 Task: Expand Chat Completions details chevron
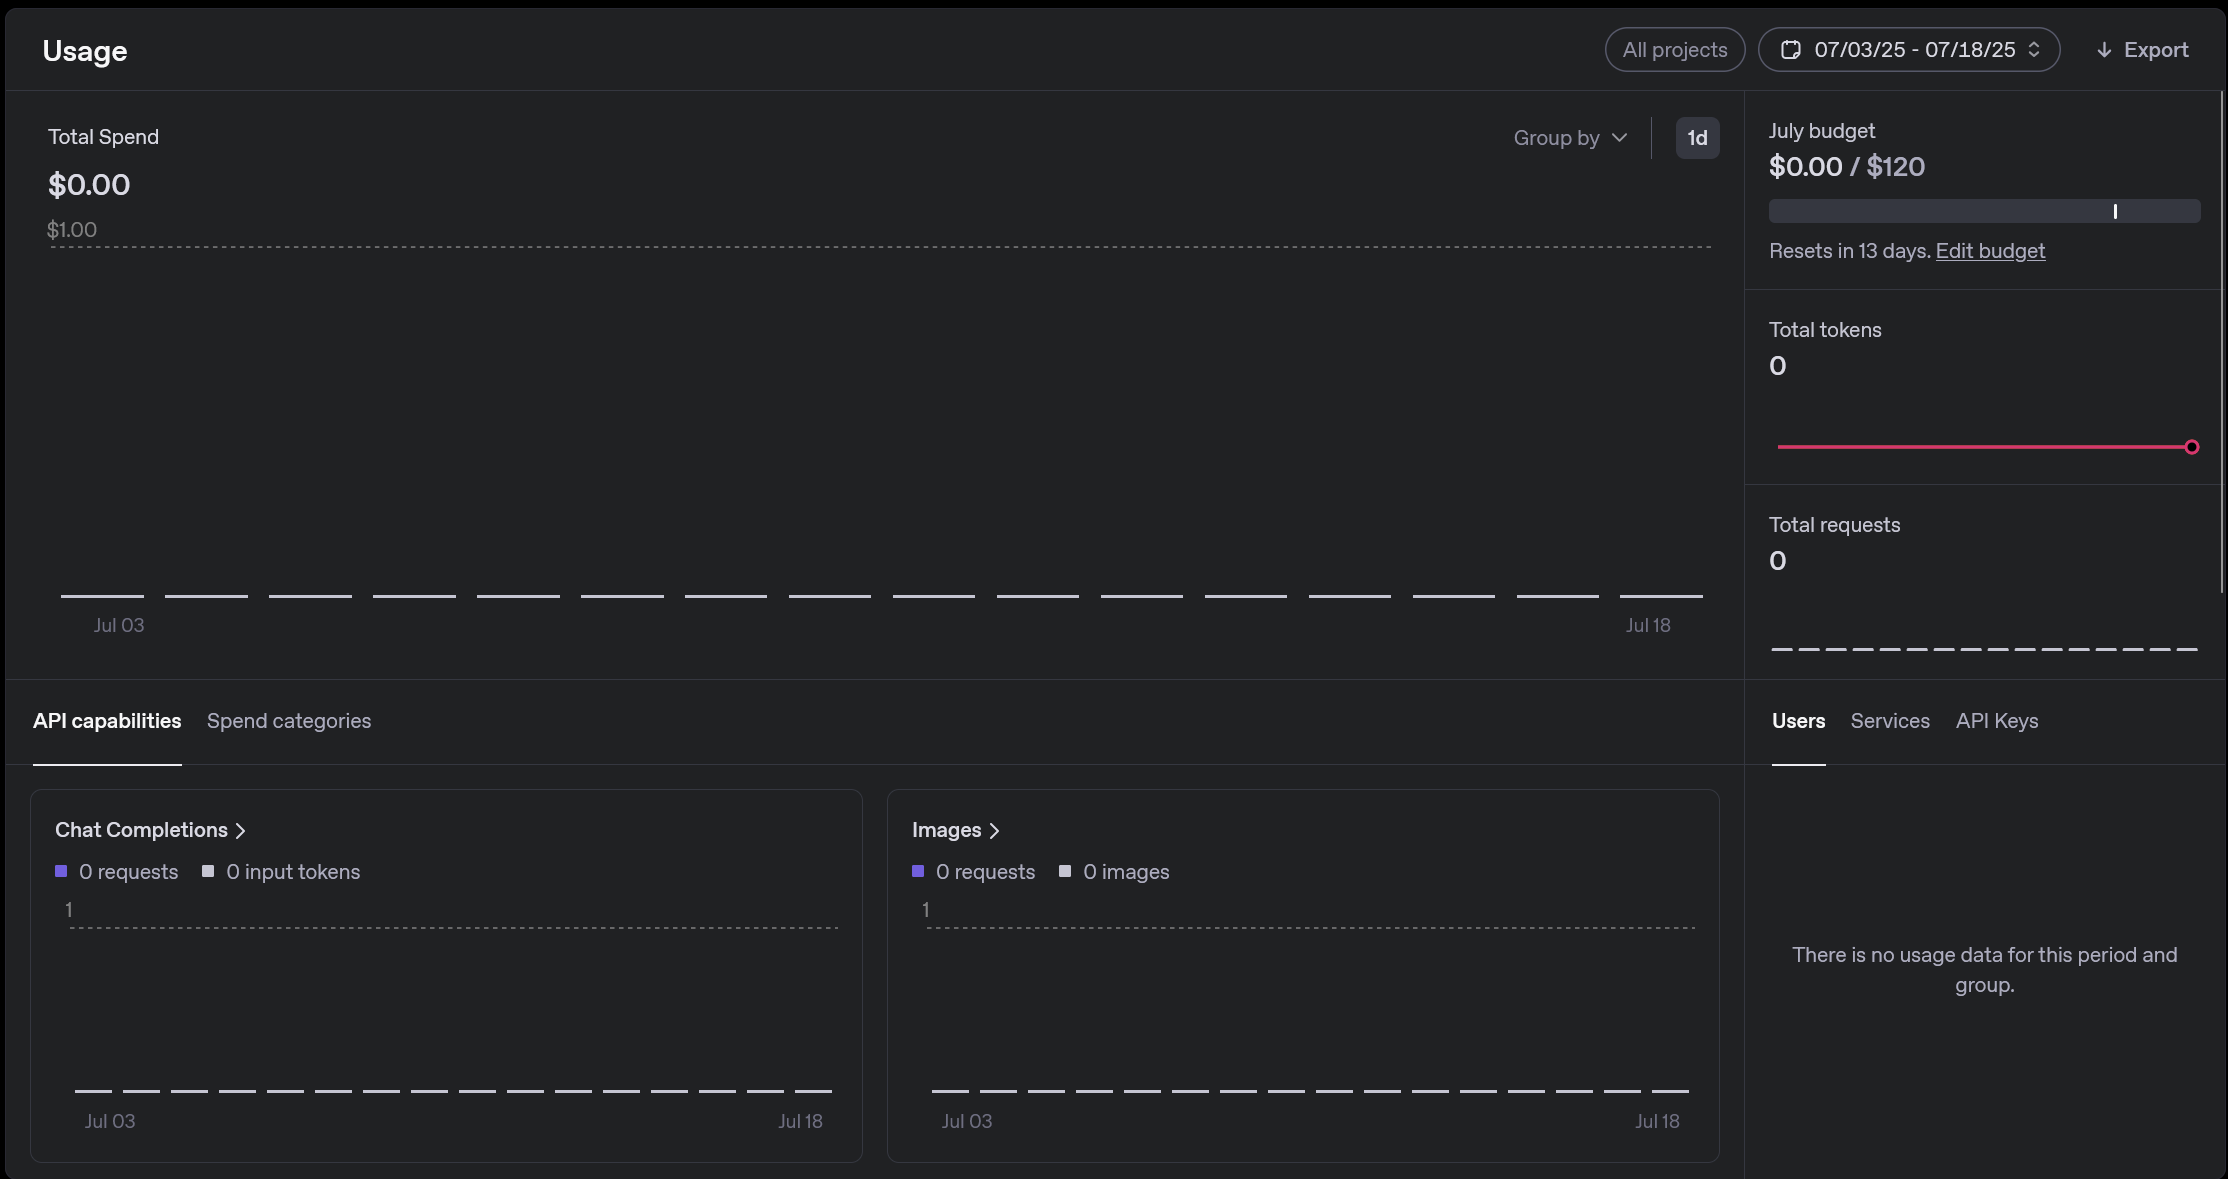pos(240,831)
